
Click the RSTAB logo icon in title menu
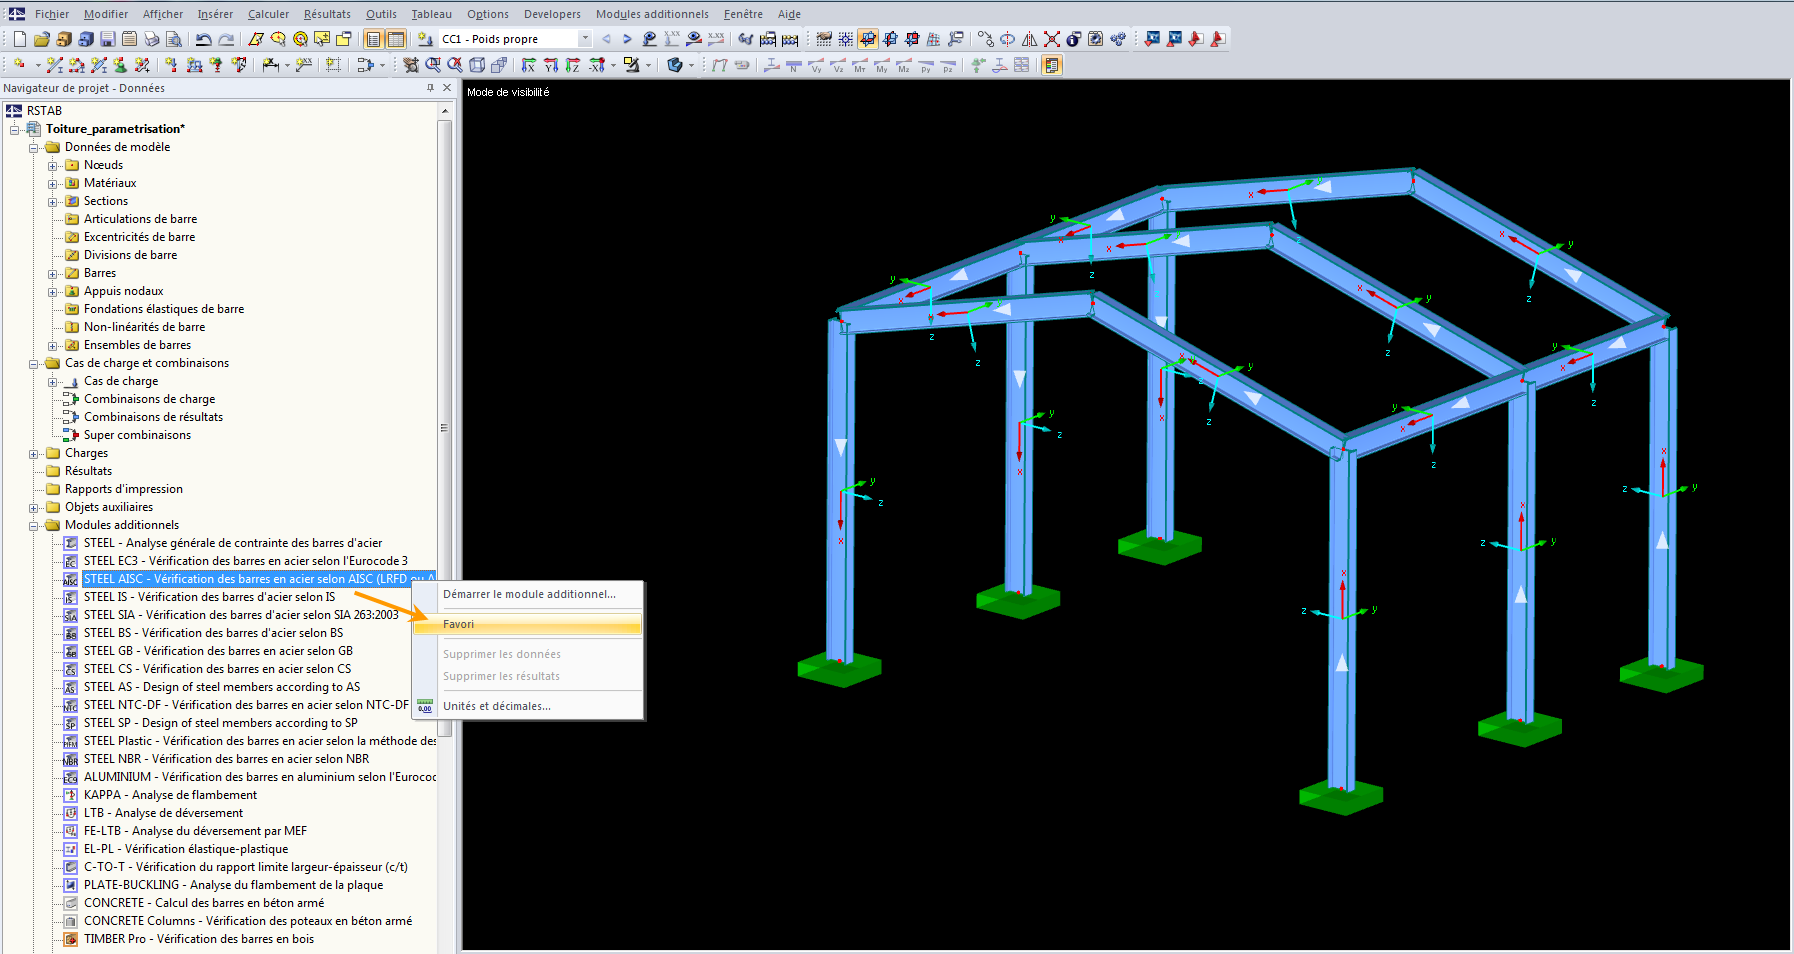pos(16,14)
